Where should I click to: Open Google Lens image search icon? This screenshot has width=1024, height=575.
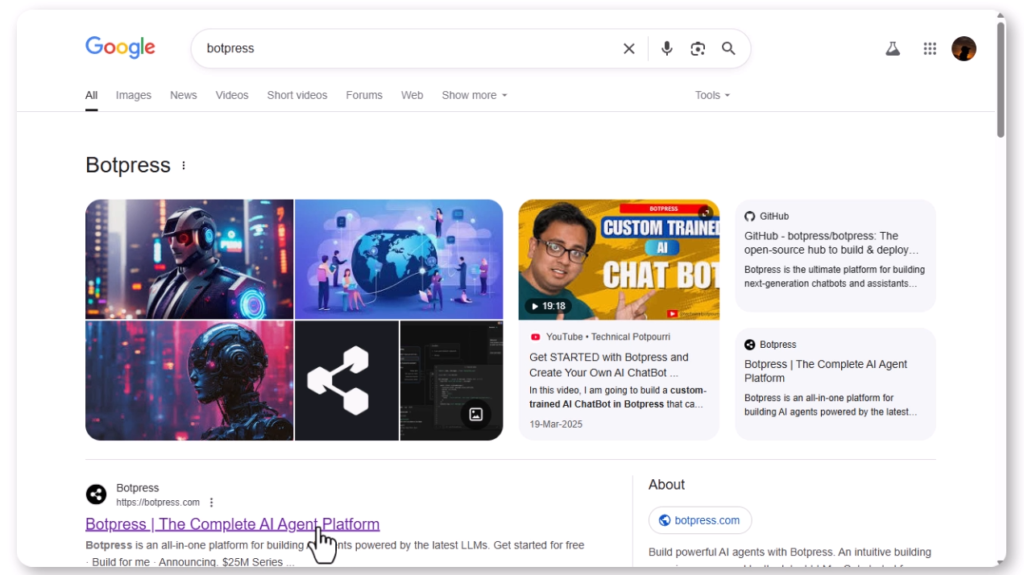tap(697, 48)
